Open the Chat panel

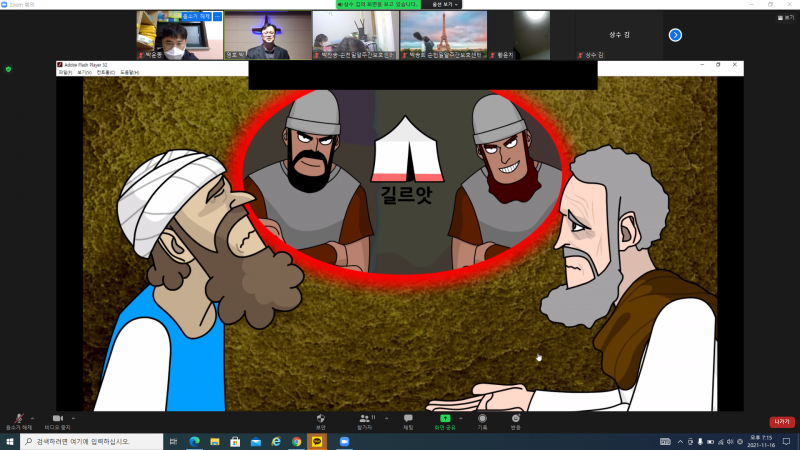point(408,421)
